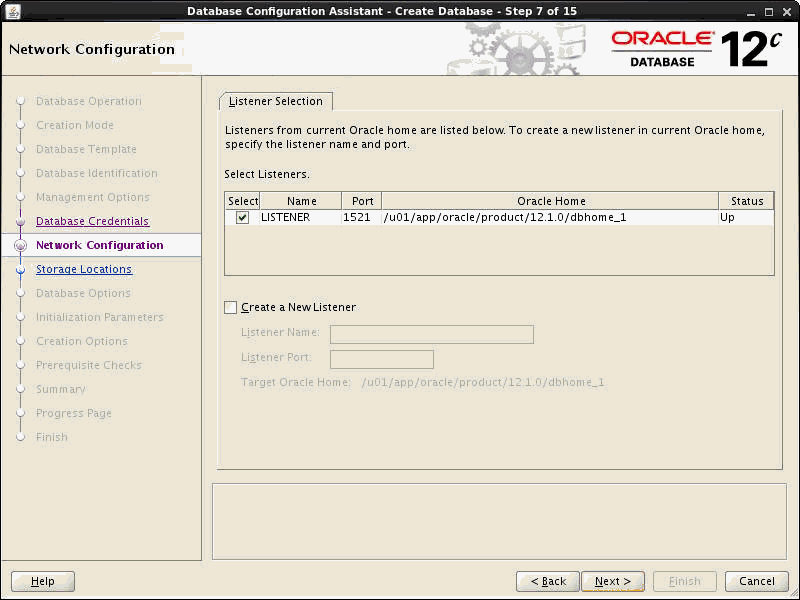Image resolution: width=800 pixels, height=600 pixels.
Task: Close the Database Configuration Assistant window
Action: tap(787, 12)
